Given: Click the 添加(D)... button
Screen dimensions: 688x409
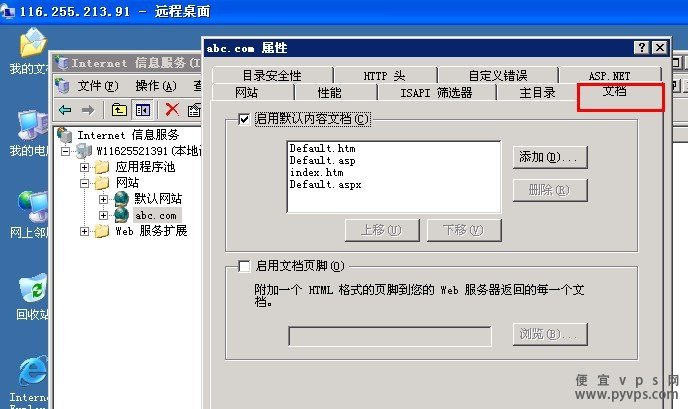Looking at the screenshot, I should [550, 157].
